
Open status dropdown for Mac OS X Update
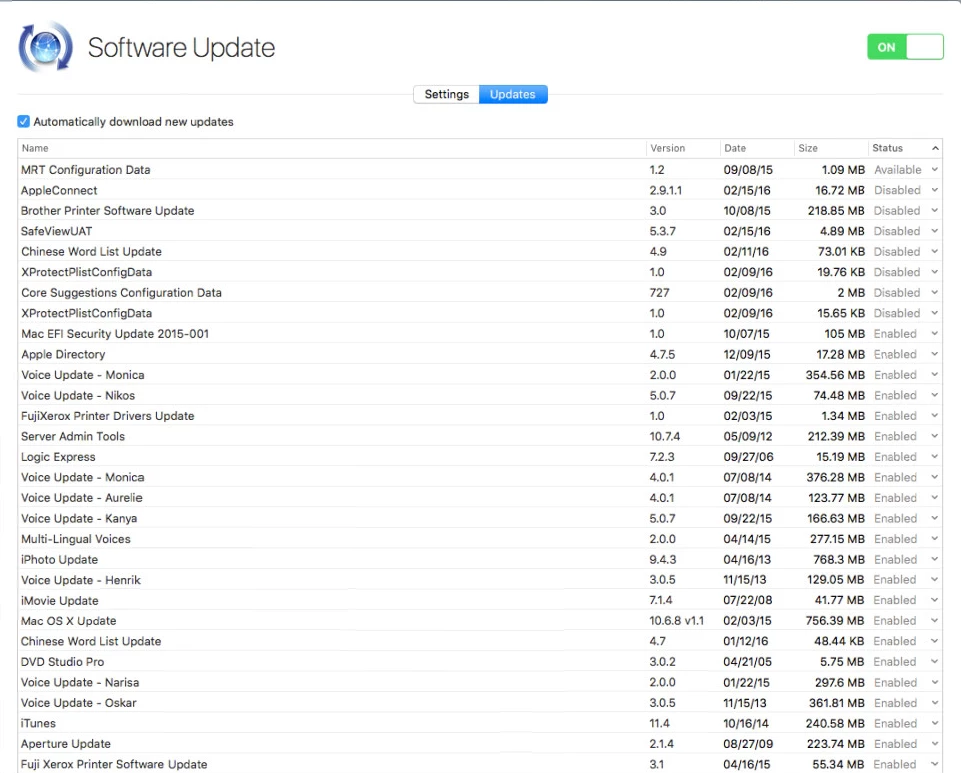(935, 621)
